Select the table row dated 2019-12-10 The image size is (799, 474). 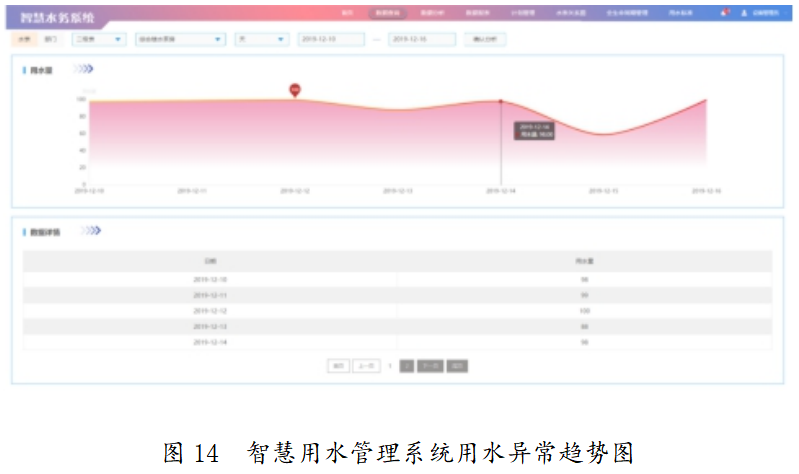397,279
